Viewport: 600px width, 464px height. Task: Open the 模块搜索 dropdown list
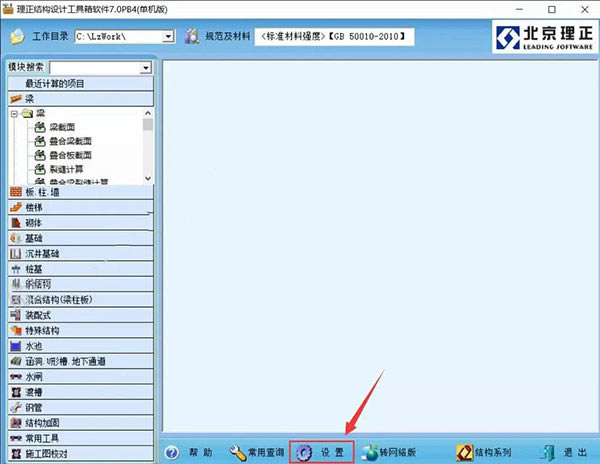point(146,68)
